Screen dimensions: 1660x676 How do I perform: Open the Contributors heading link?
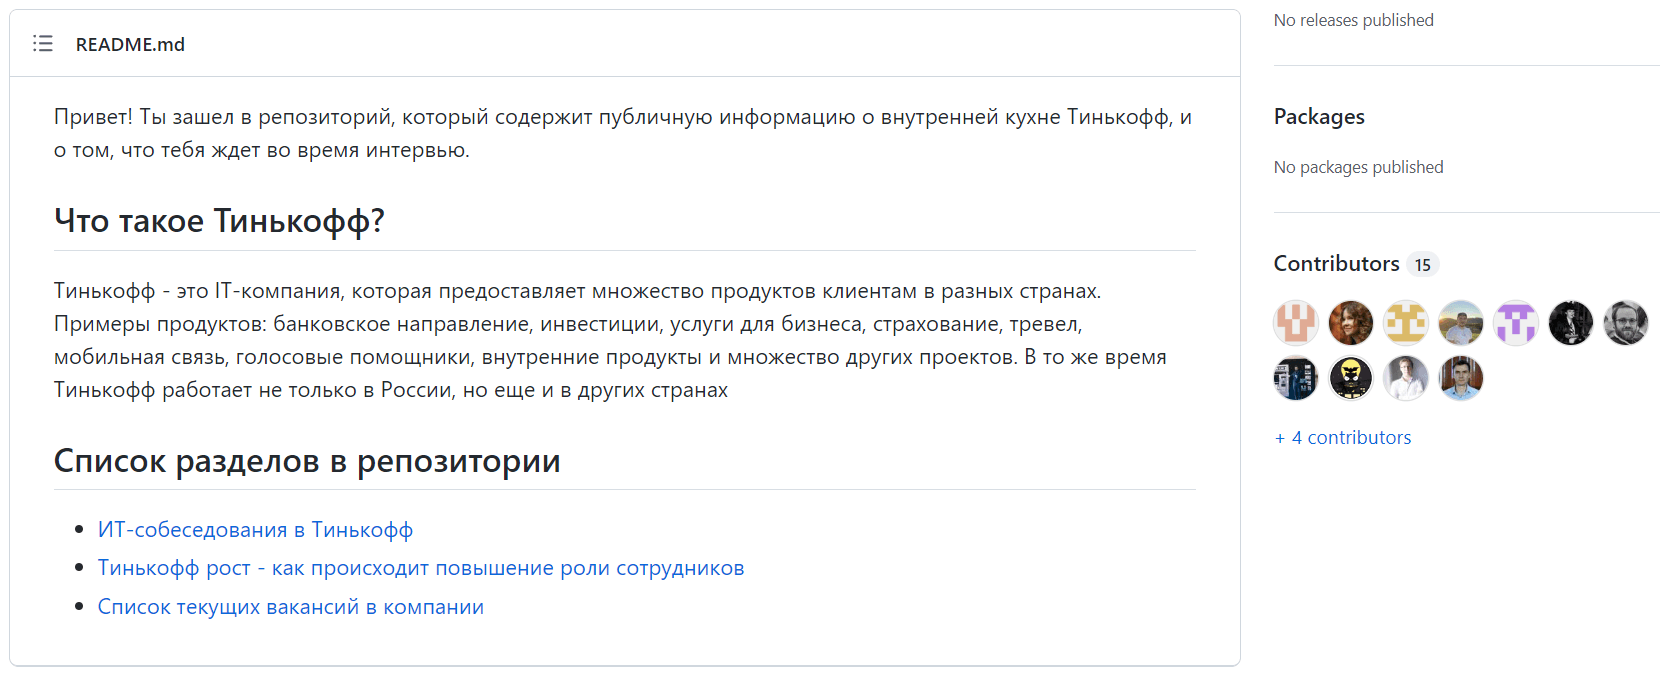(x=1336, y=264)
